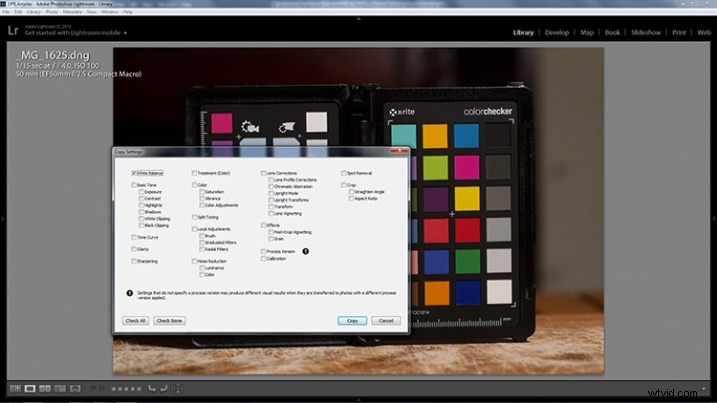Enable Noise Reduction checkbox

tap(194, 261)
